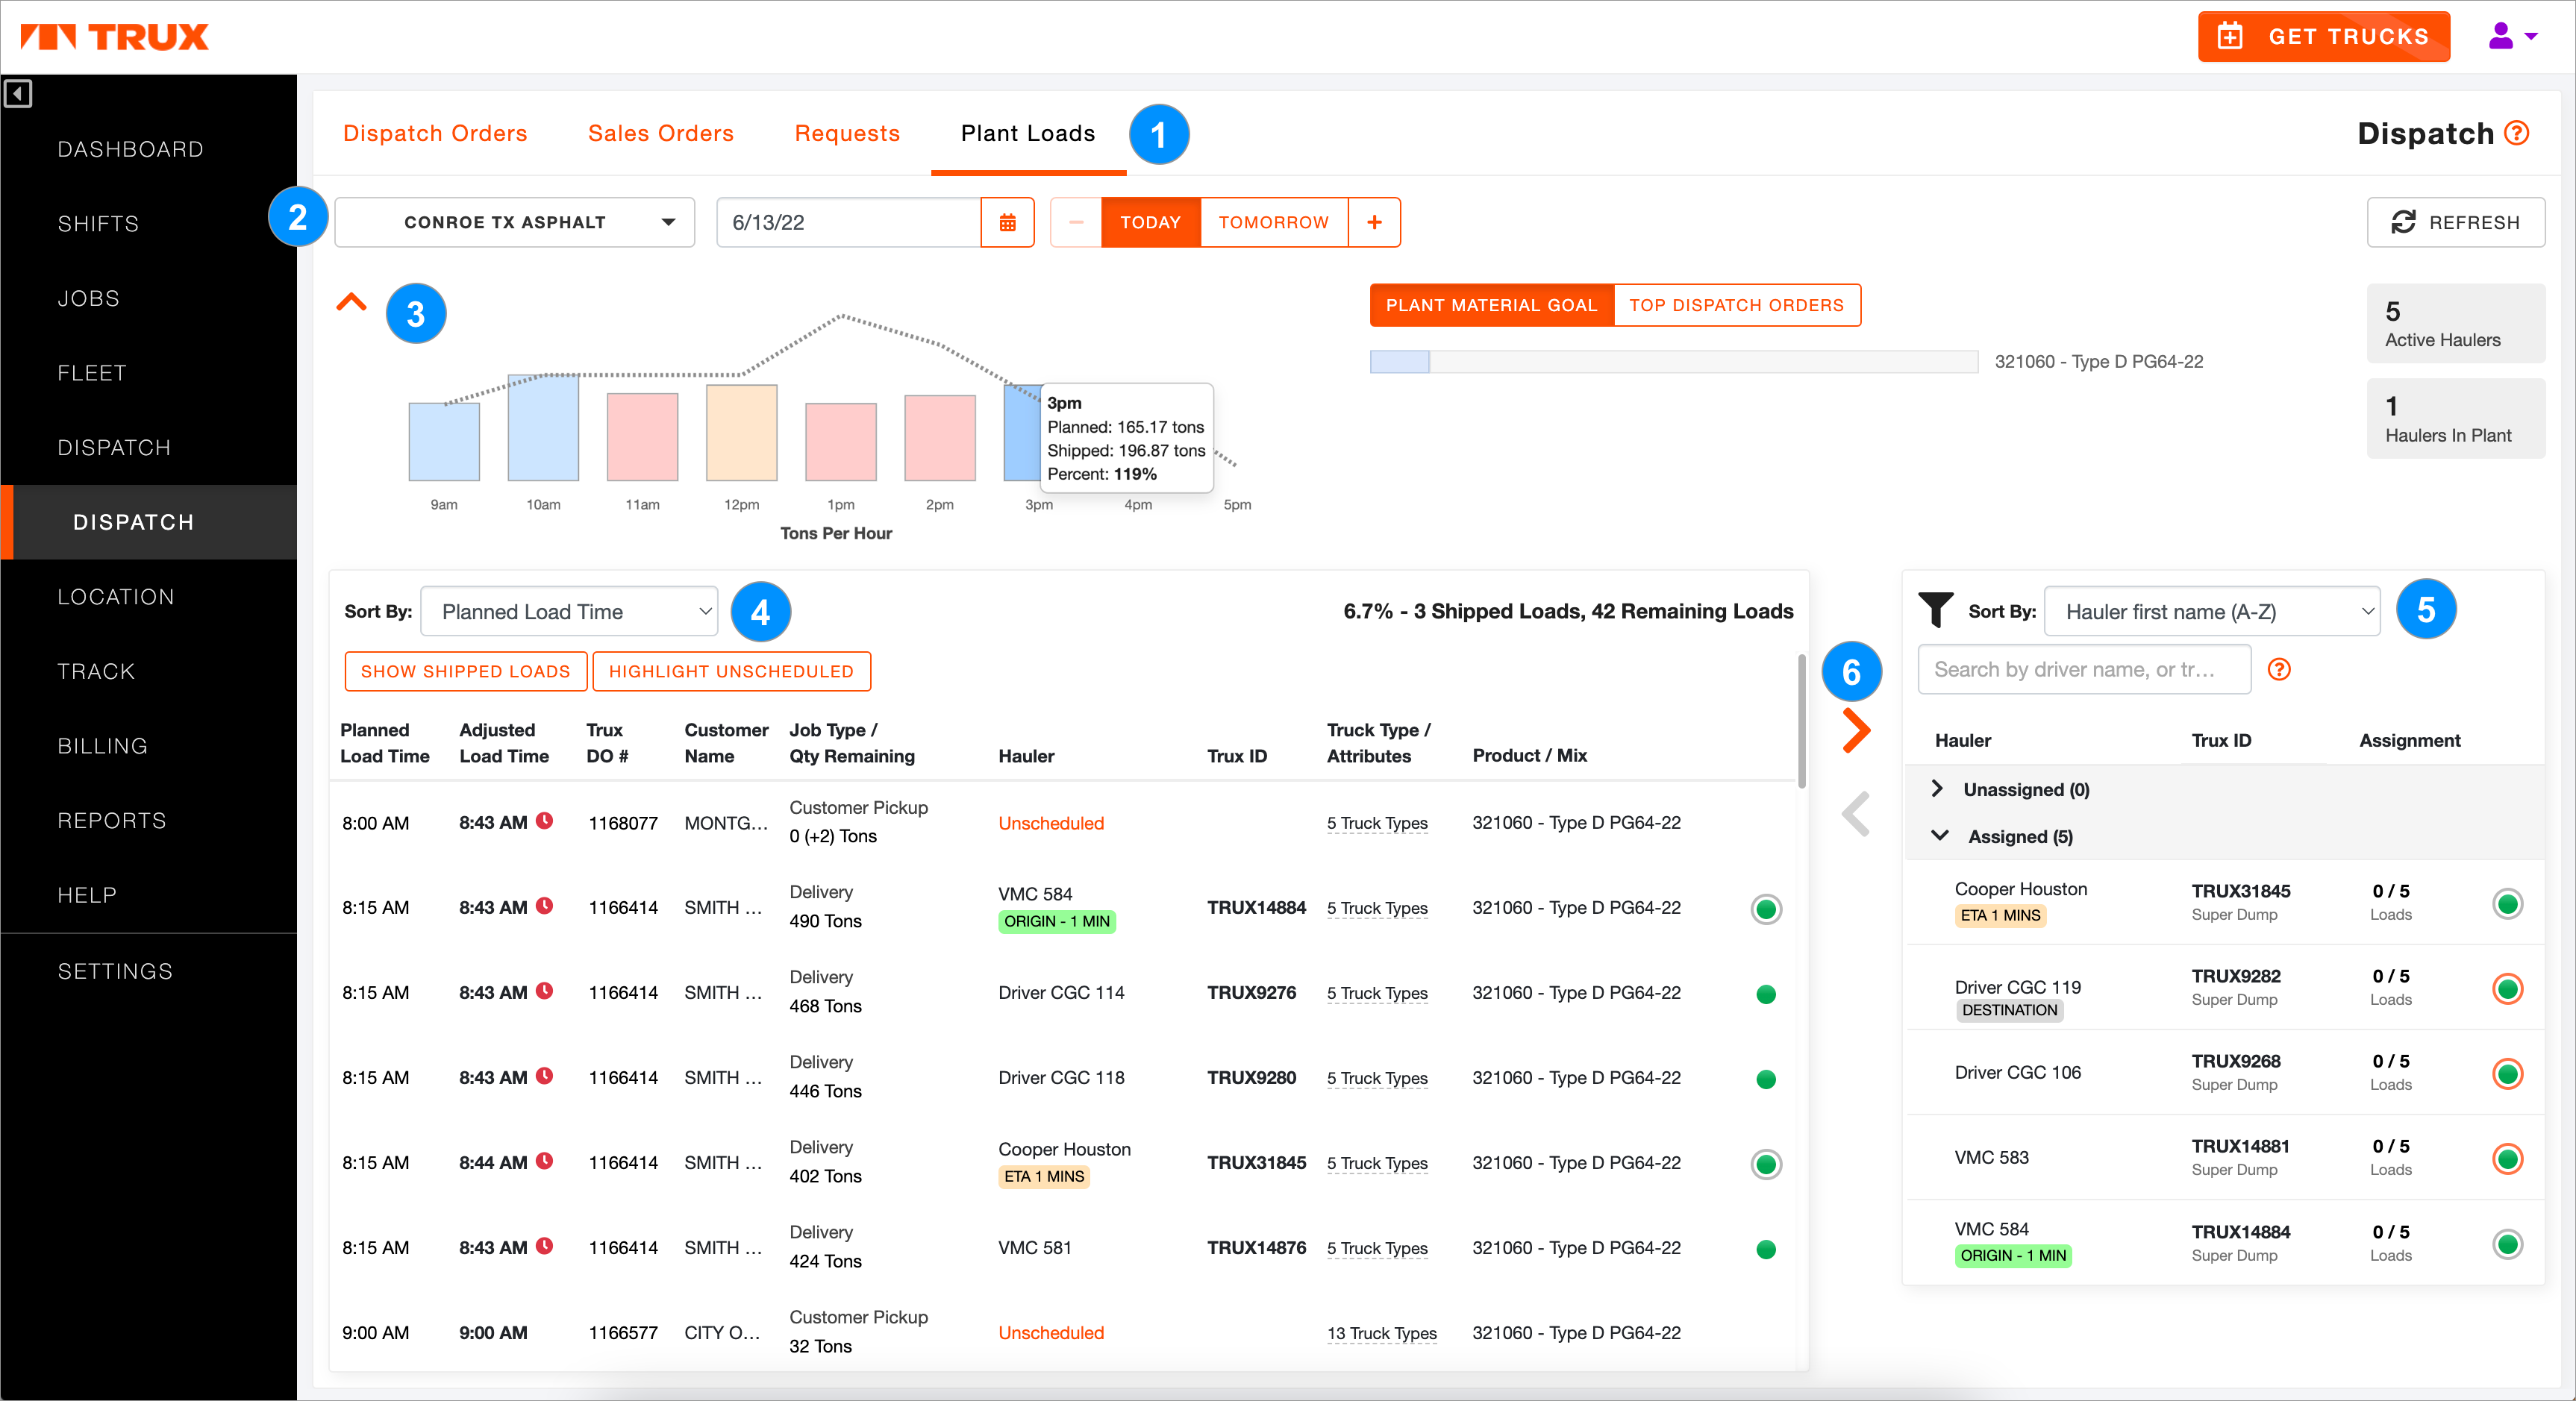Image resolution: width=2576 pixels, height=1401 pixels.
Task: Click the status dot for VMC 581 row
Action: (1766, 1249)
